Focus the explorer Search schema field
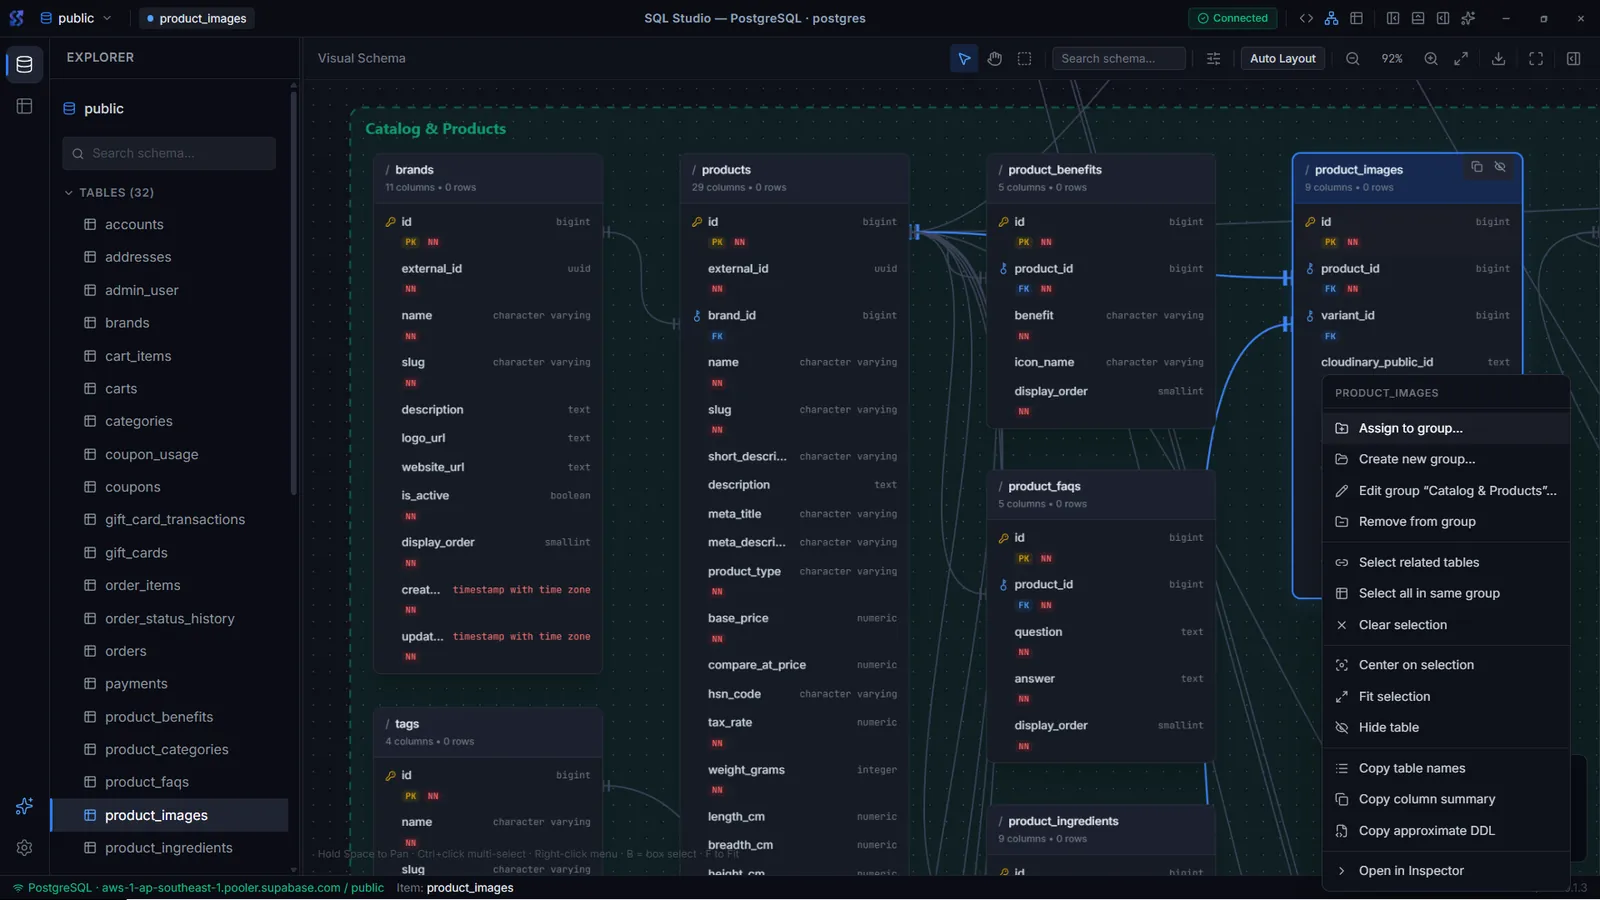 tap(169, 153)
